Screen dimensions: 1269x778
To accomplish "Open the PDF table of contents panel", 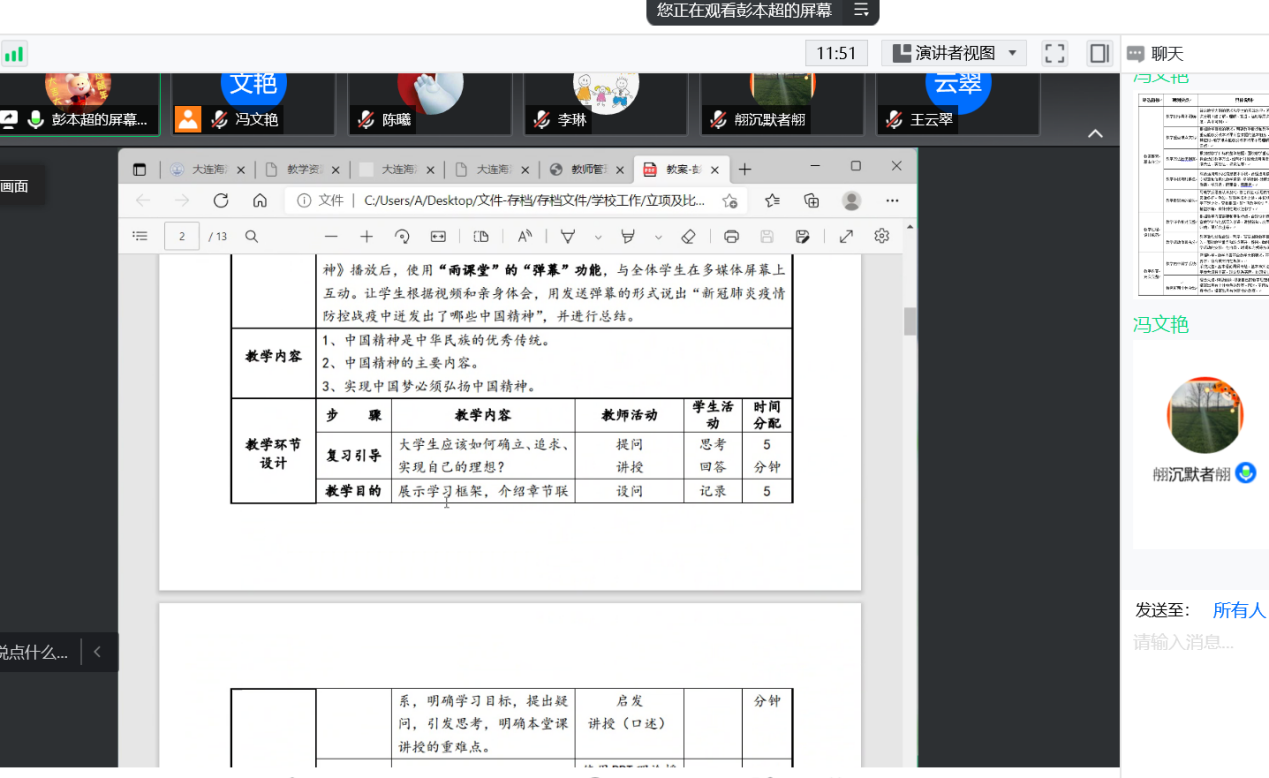I will 140,236.
